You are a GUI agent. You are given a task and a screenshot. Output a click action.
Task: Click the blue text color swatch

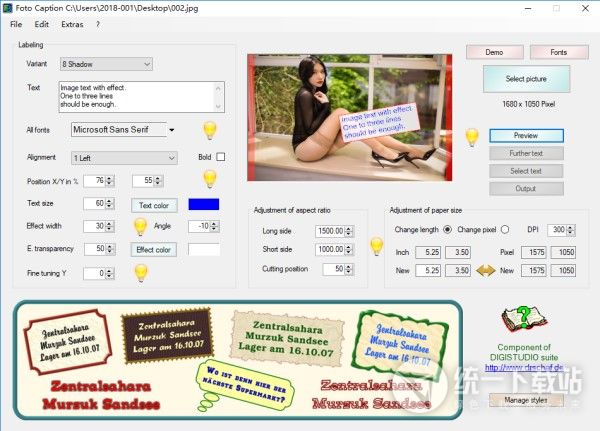tap(203, 204)
